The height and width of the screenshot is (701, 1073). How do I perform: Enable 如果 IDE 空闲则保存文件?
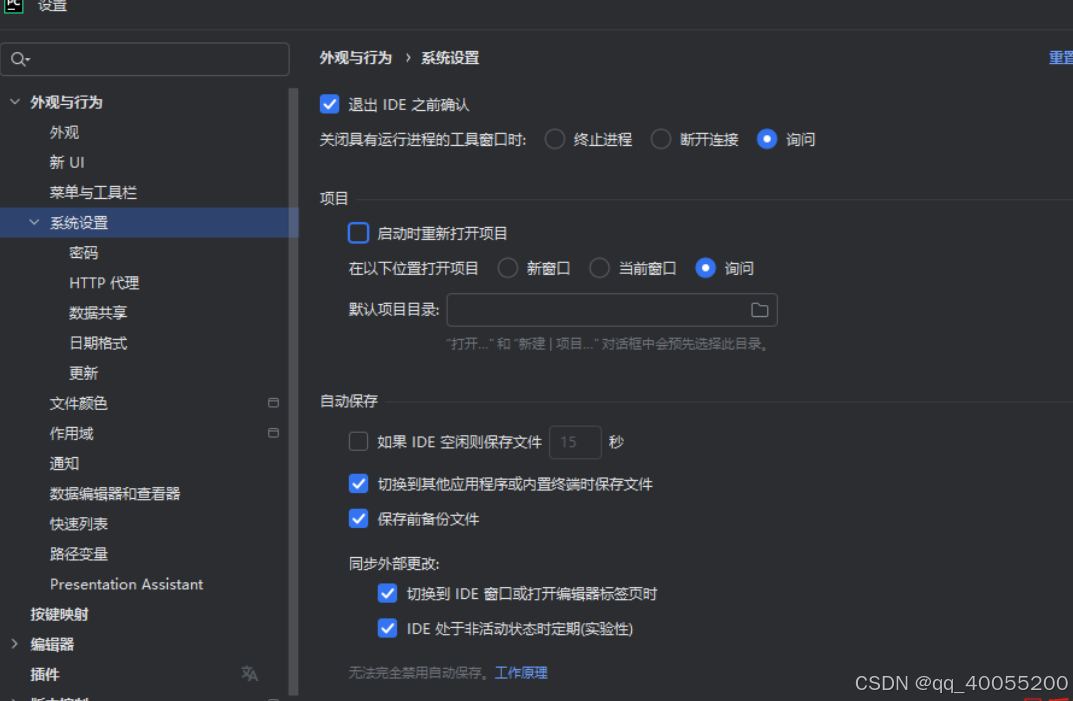point(358,441)
